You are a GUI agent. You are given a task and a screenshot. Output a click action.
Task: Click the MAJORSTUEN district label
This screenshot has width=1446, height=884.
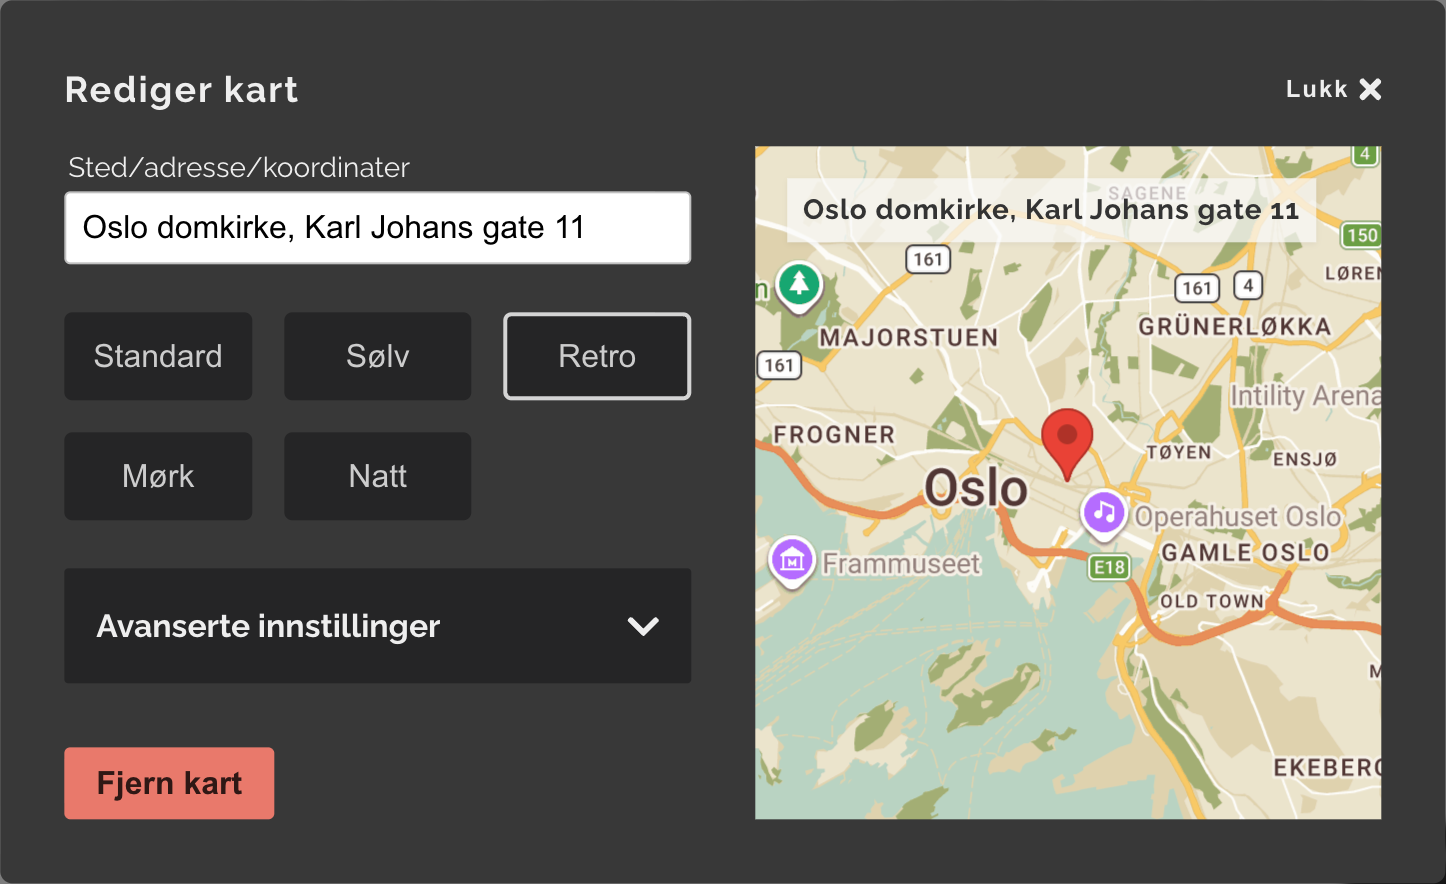pyautogui.click(x=909, y=338)
